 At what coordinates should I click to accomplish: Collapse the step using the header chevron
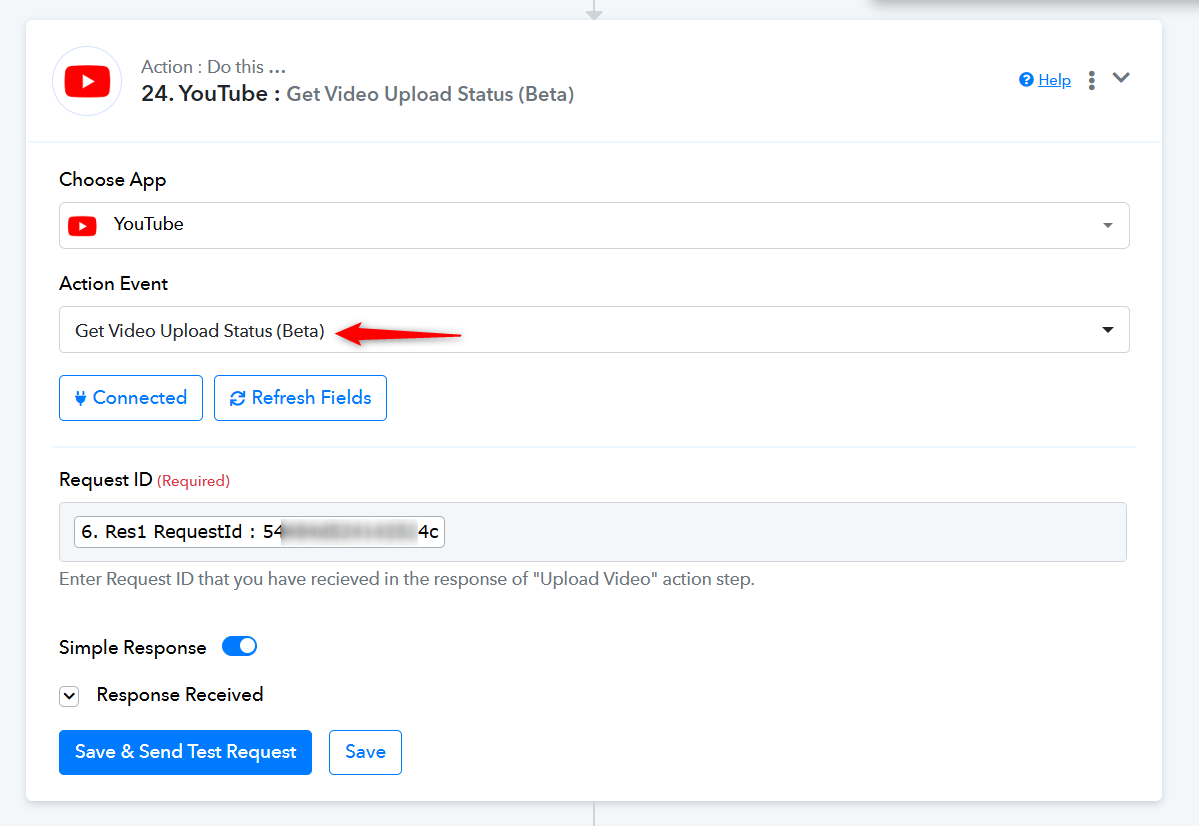(1121, 77)
